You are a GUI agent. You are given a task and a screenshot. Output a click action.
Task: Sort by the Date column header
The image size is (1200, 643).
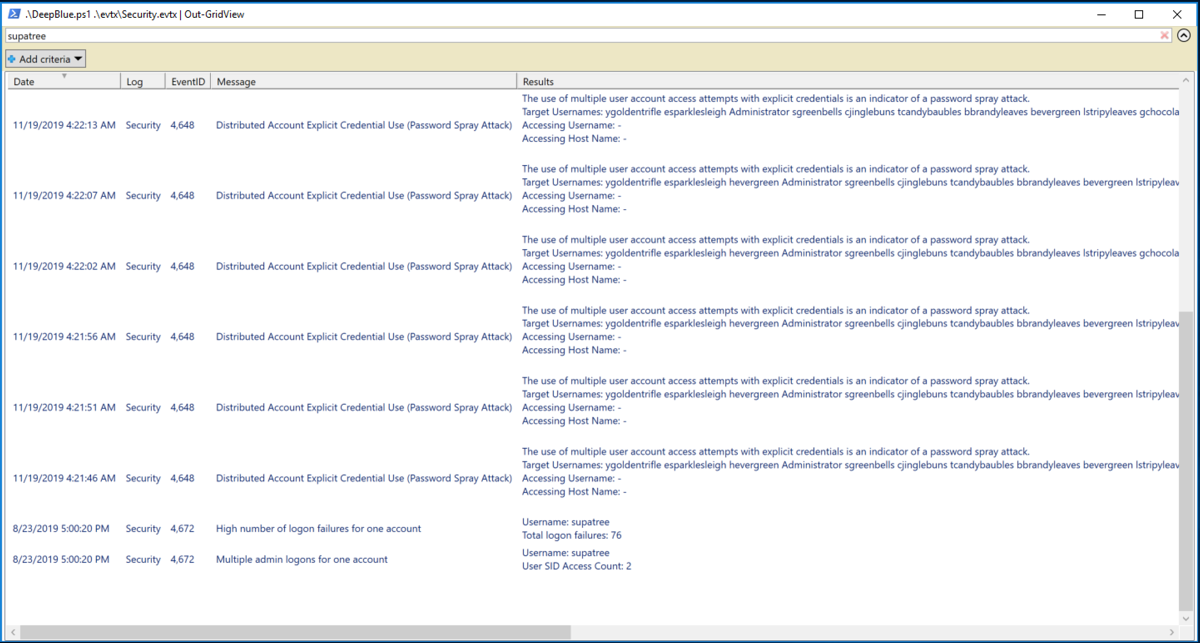pyautogui.click(x=64, y=81)
